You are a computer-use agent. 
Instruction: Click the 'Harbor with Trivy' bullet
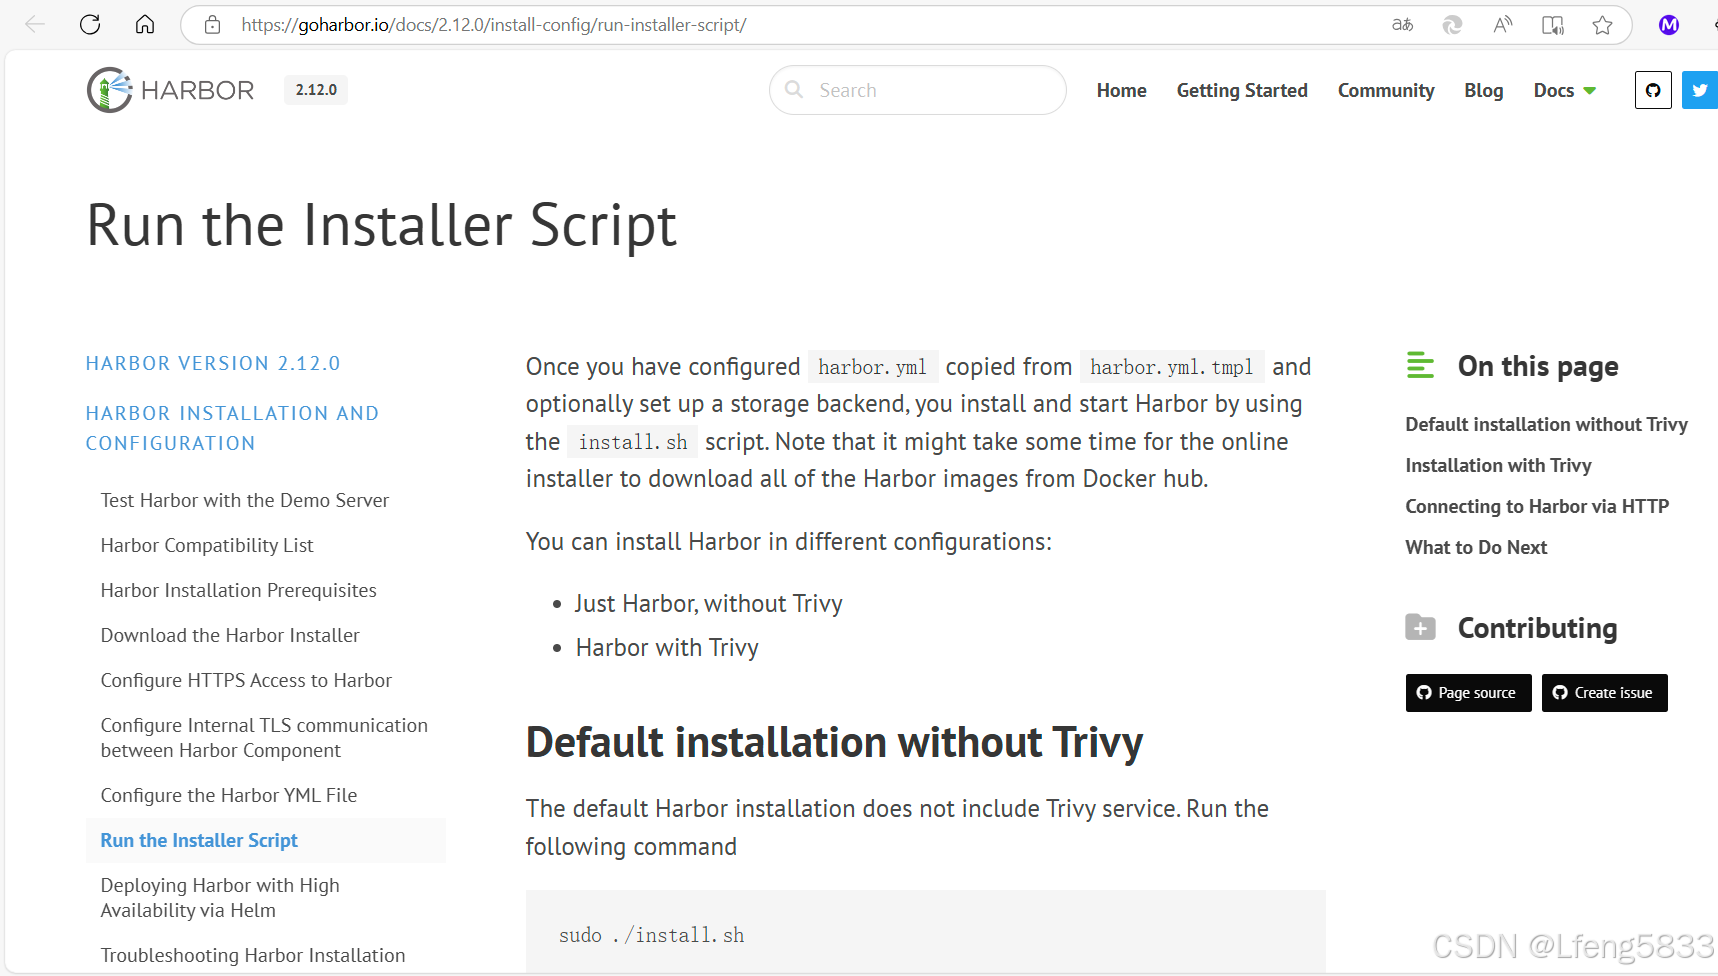pos(667,647)
